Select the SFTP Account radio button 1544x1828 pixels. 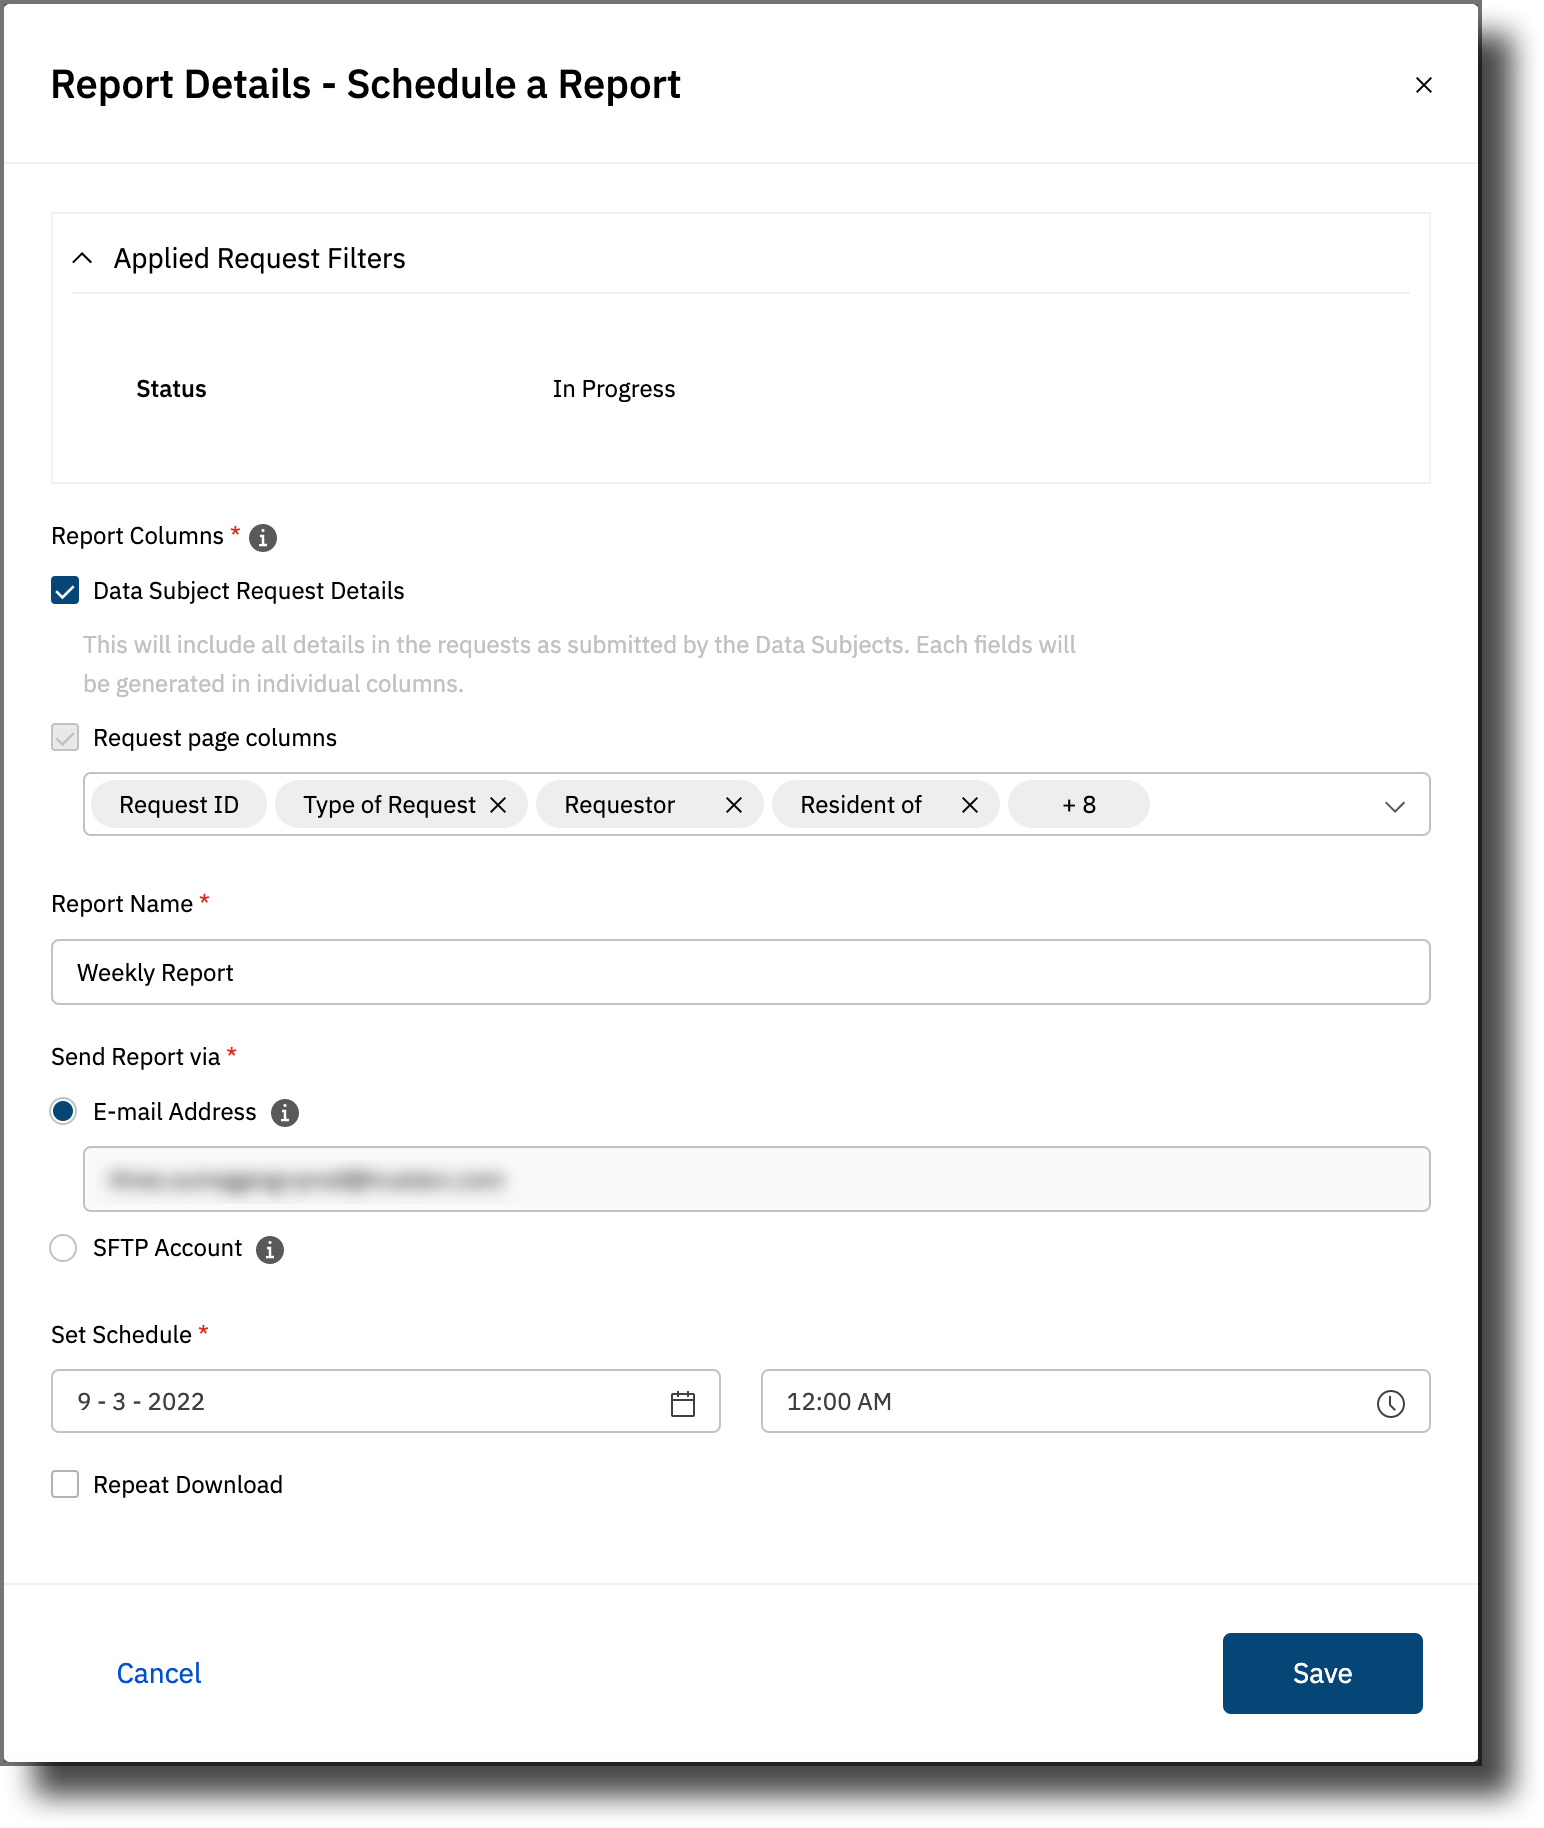pyautogui.click(x=63, y=1248)
